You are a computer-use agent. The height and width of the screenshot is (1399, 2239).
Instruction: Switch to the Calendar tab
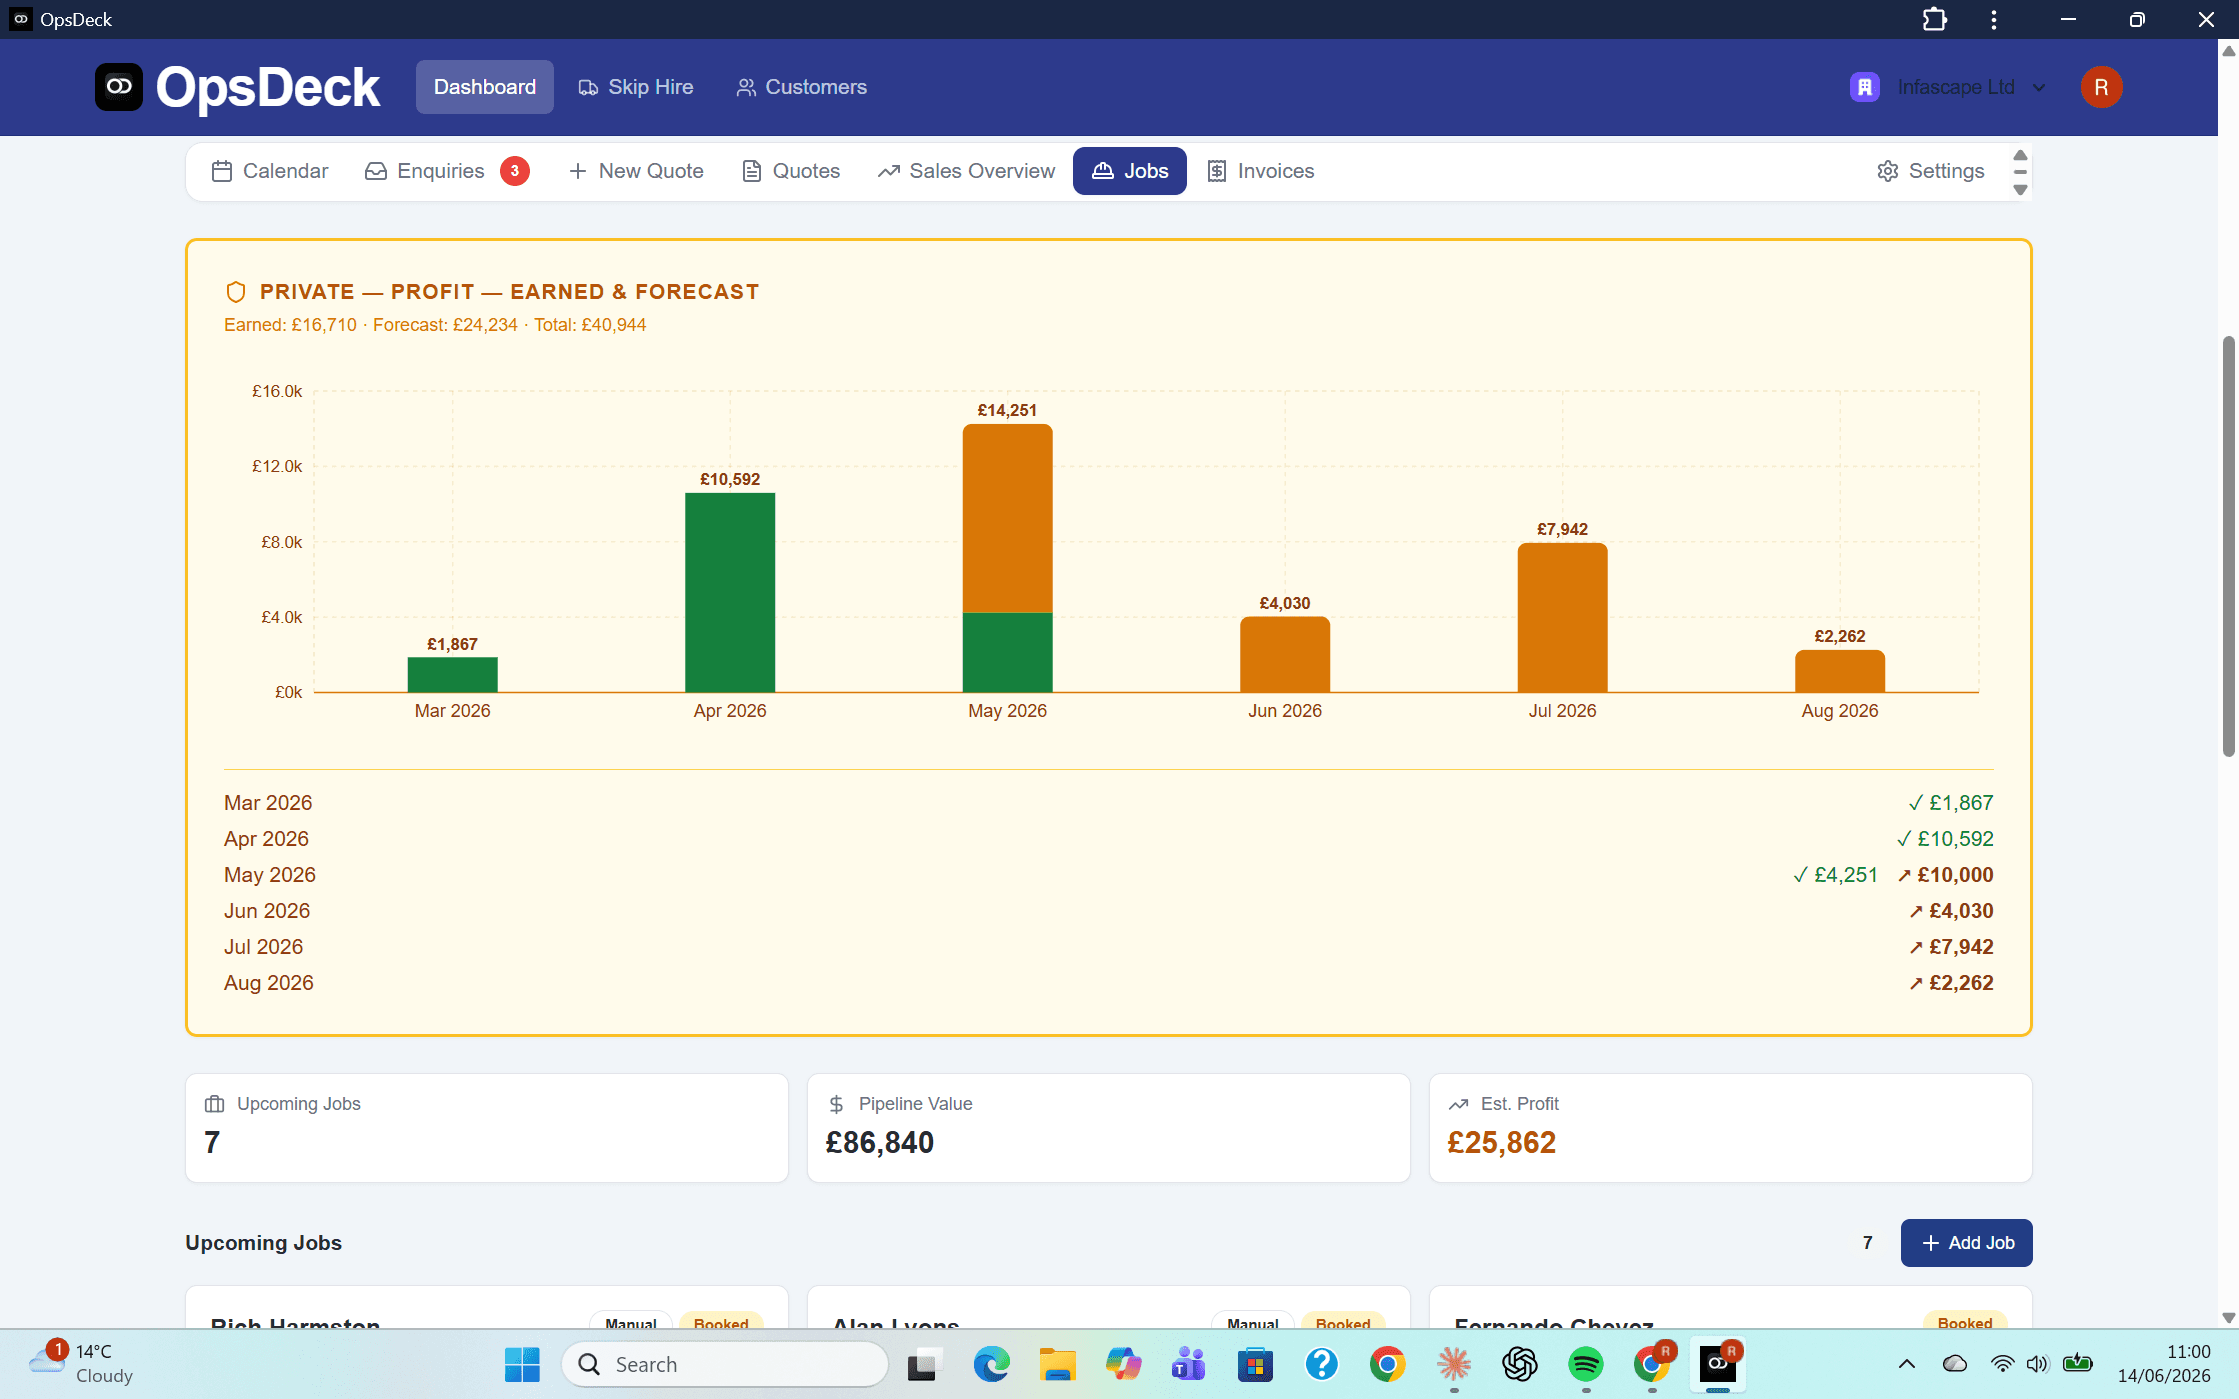click(x=270, y=171)
